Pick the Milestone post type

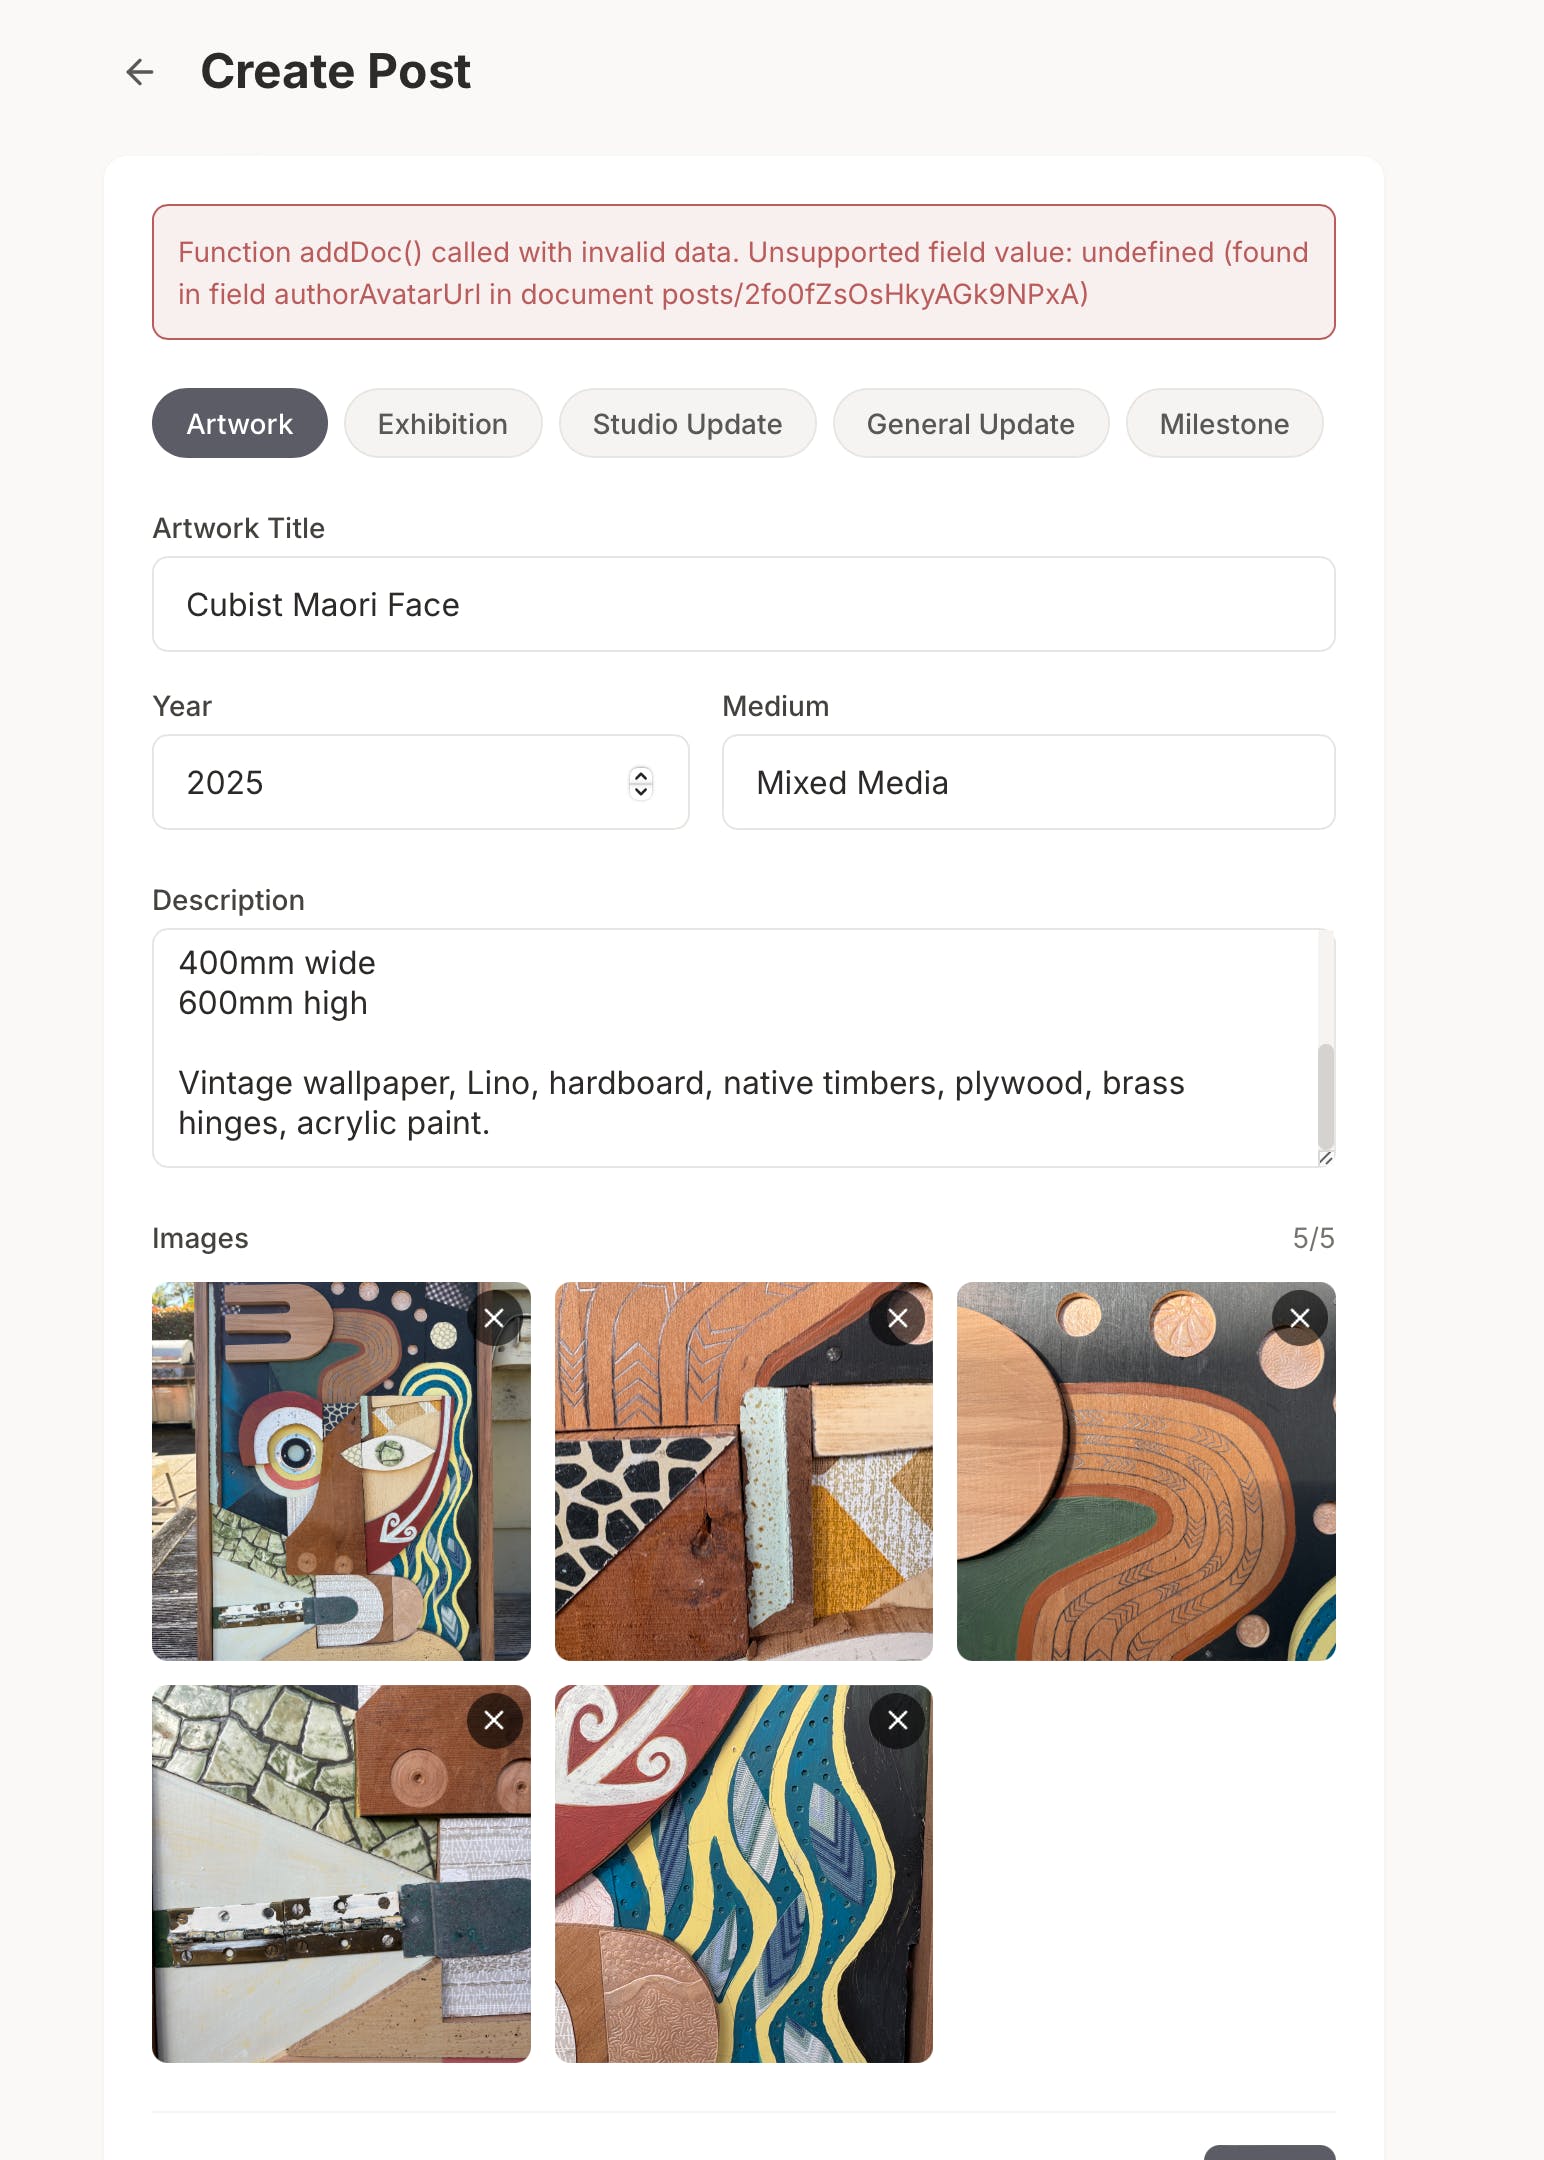1224,423
